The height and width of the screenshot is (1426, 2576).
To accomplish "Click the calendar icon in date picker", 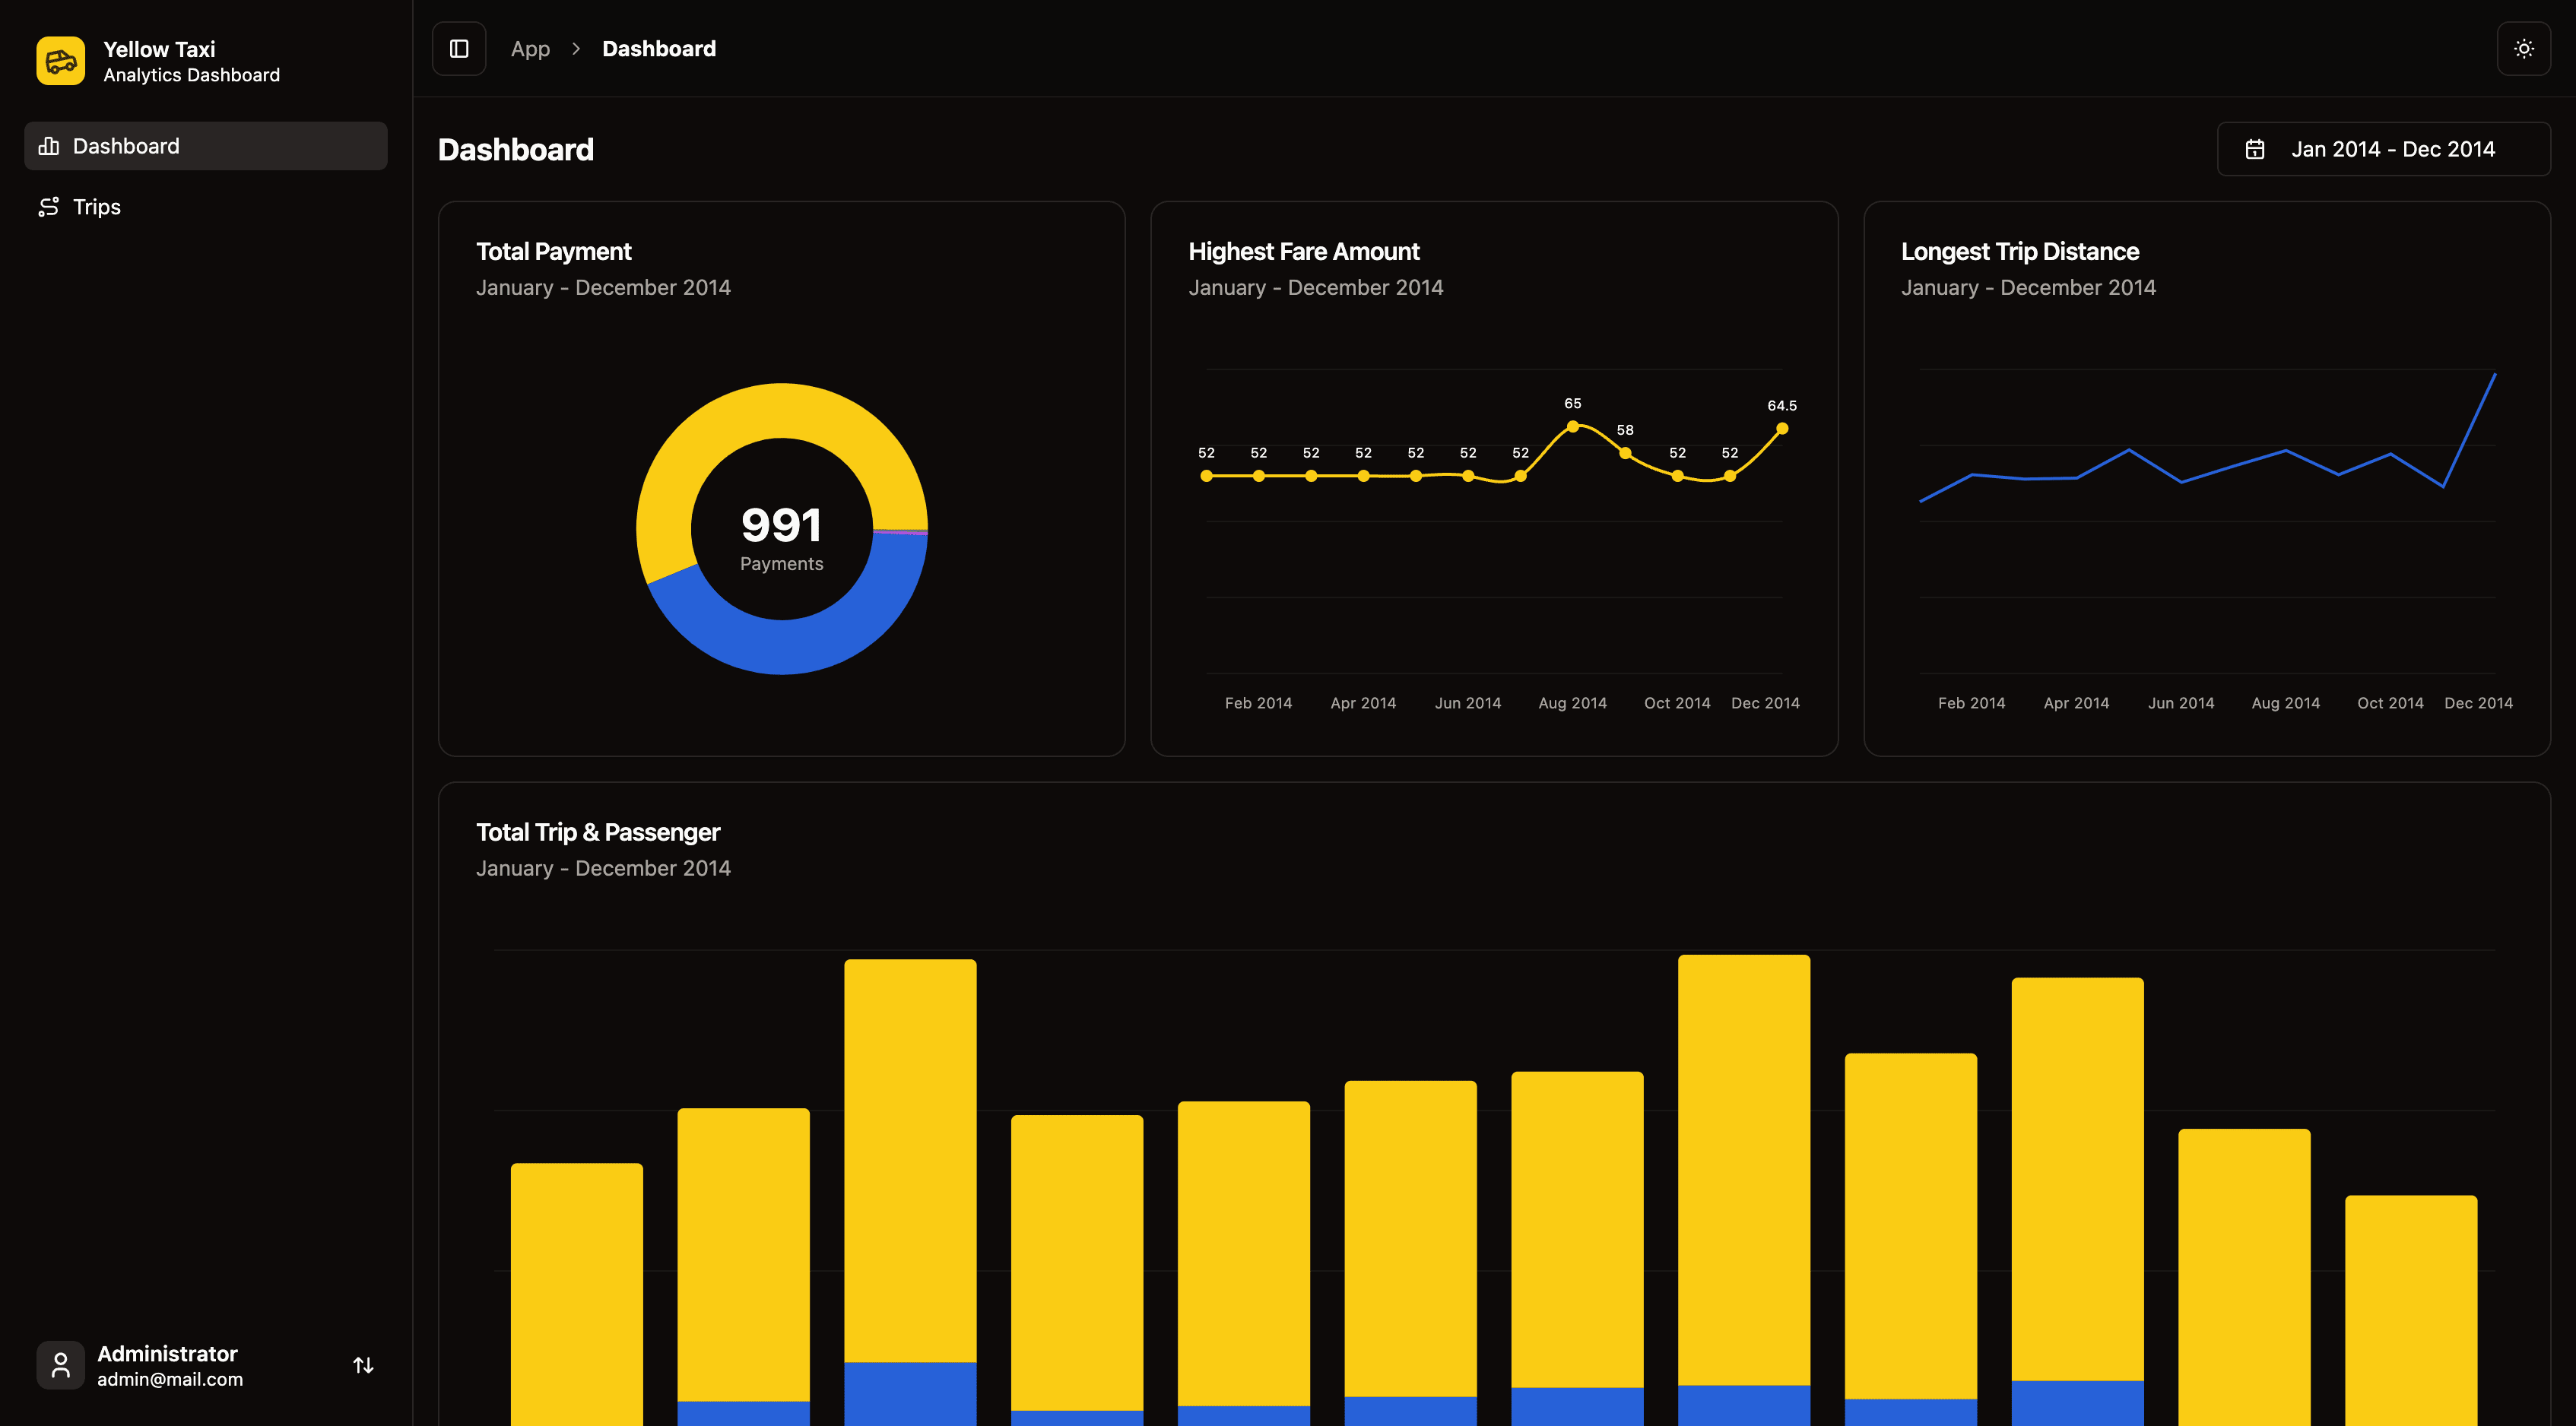I will tap(2255, 149).
